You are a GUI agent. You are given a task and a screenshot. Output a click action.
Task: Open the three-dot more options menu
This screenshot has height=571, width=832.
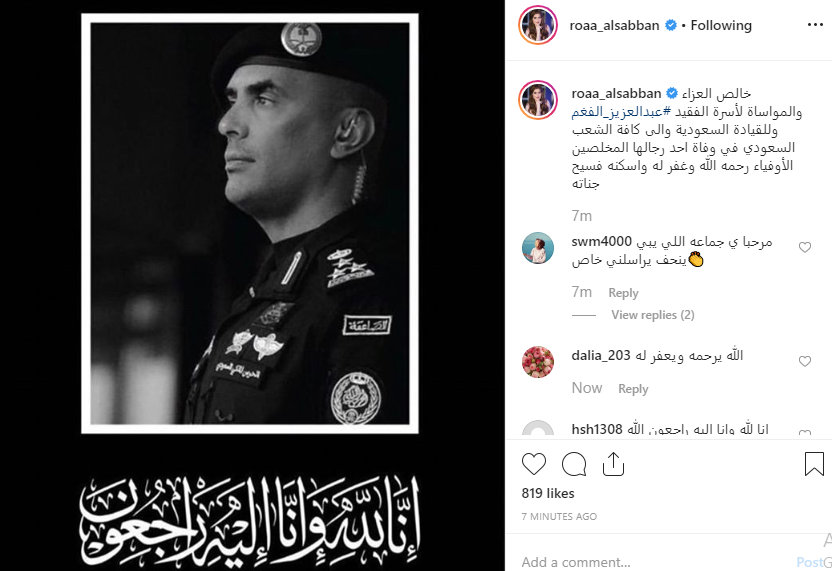[x=815, y=25]
